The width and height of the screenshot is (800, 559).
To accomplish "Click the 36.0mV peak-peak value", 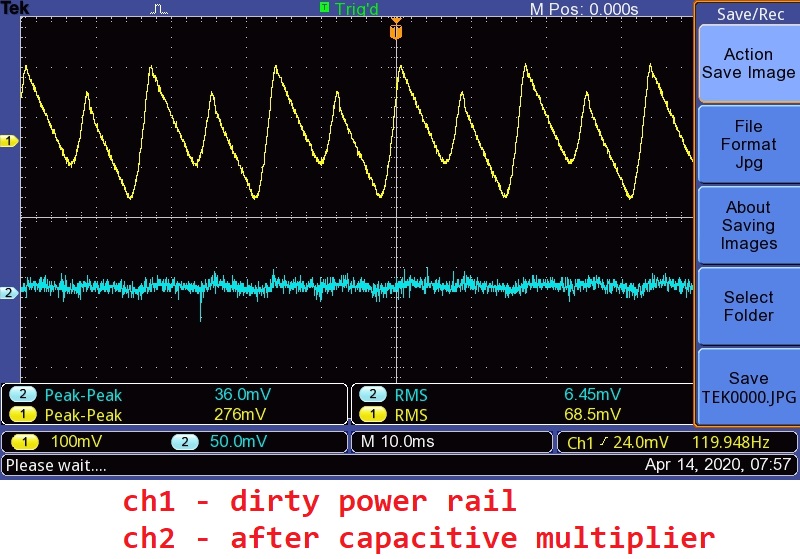I will coord(242,394).
